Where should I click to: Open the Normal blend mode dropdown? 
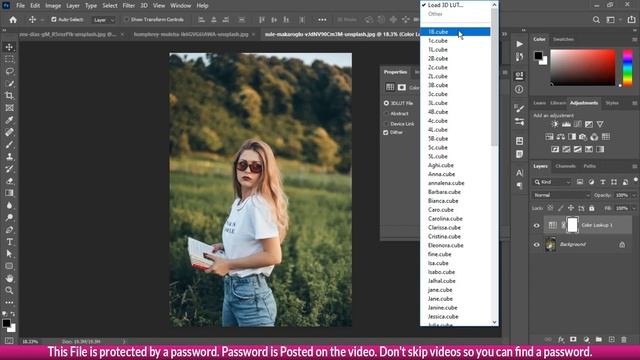[561, 195]
